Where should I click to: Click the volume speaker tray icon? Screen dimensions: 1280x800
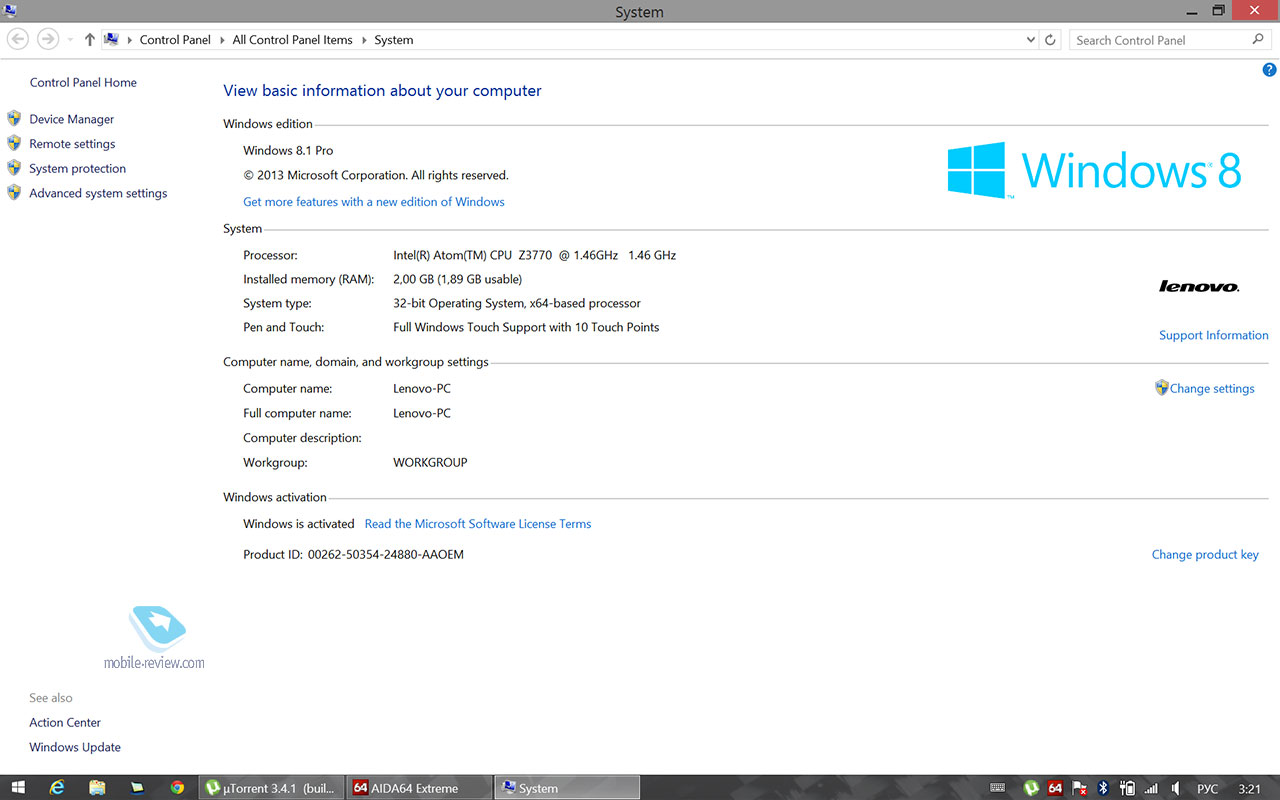[1176, 788]
